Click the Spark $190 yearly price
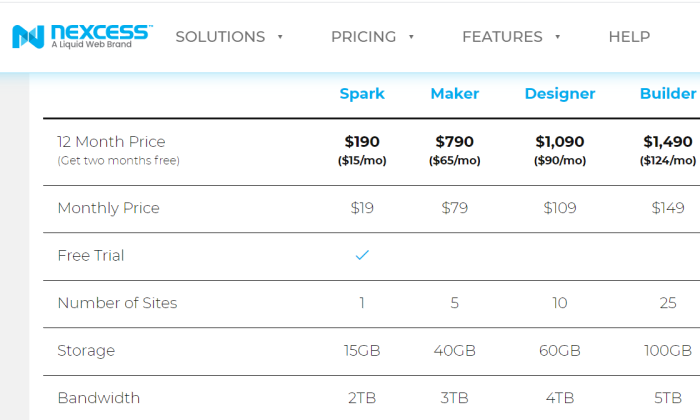The width and height of the screenshot is (700, 420). pyautogui.click(x=362, y=142)
